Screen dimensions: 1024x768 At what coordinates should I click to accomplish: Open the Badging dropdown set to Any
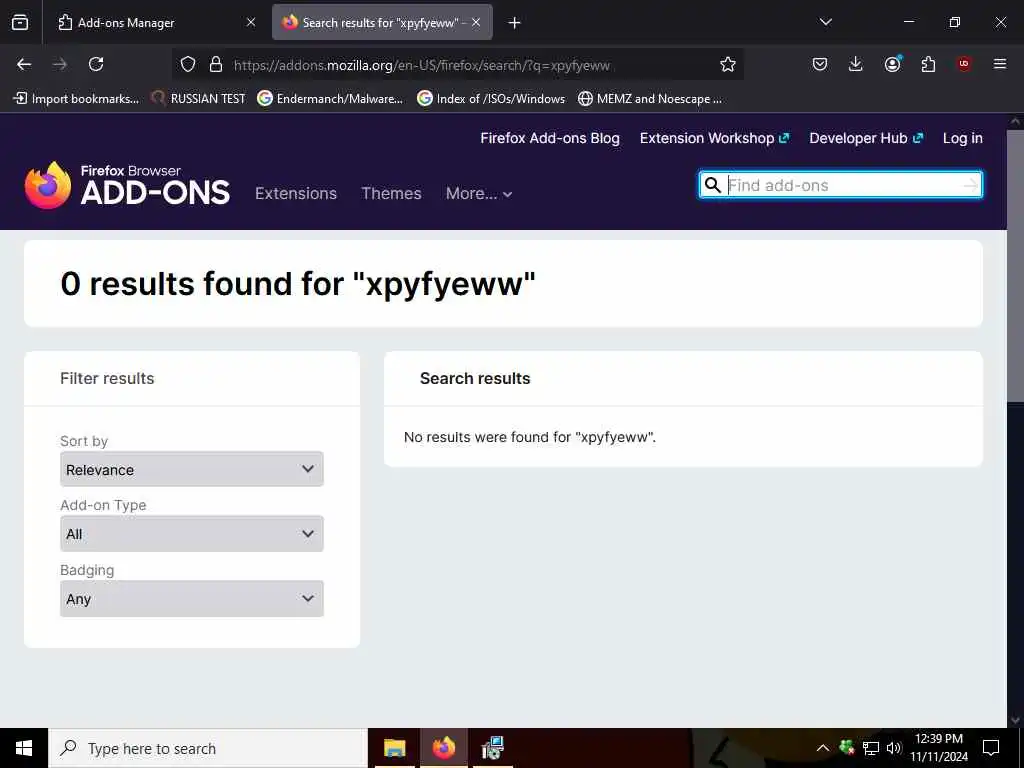tap(191, 598)
